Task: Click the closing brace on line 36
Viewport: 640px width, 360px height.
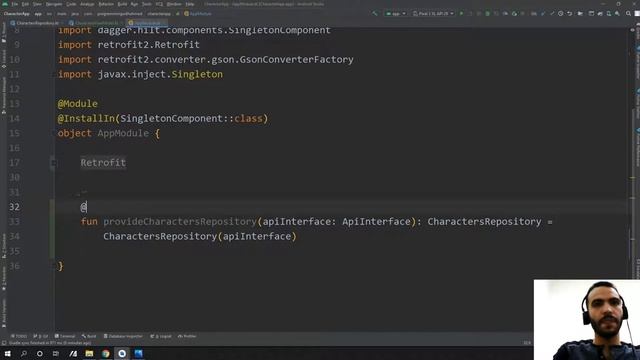Action: coord(61,266)
